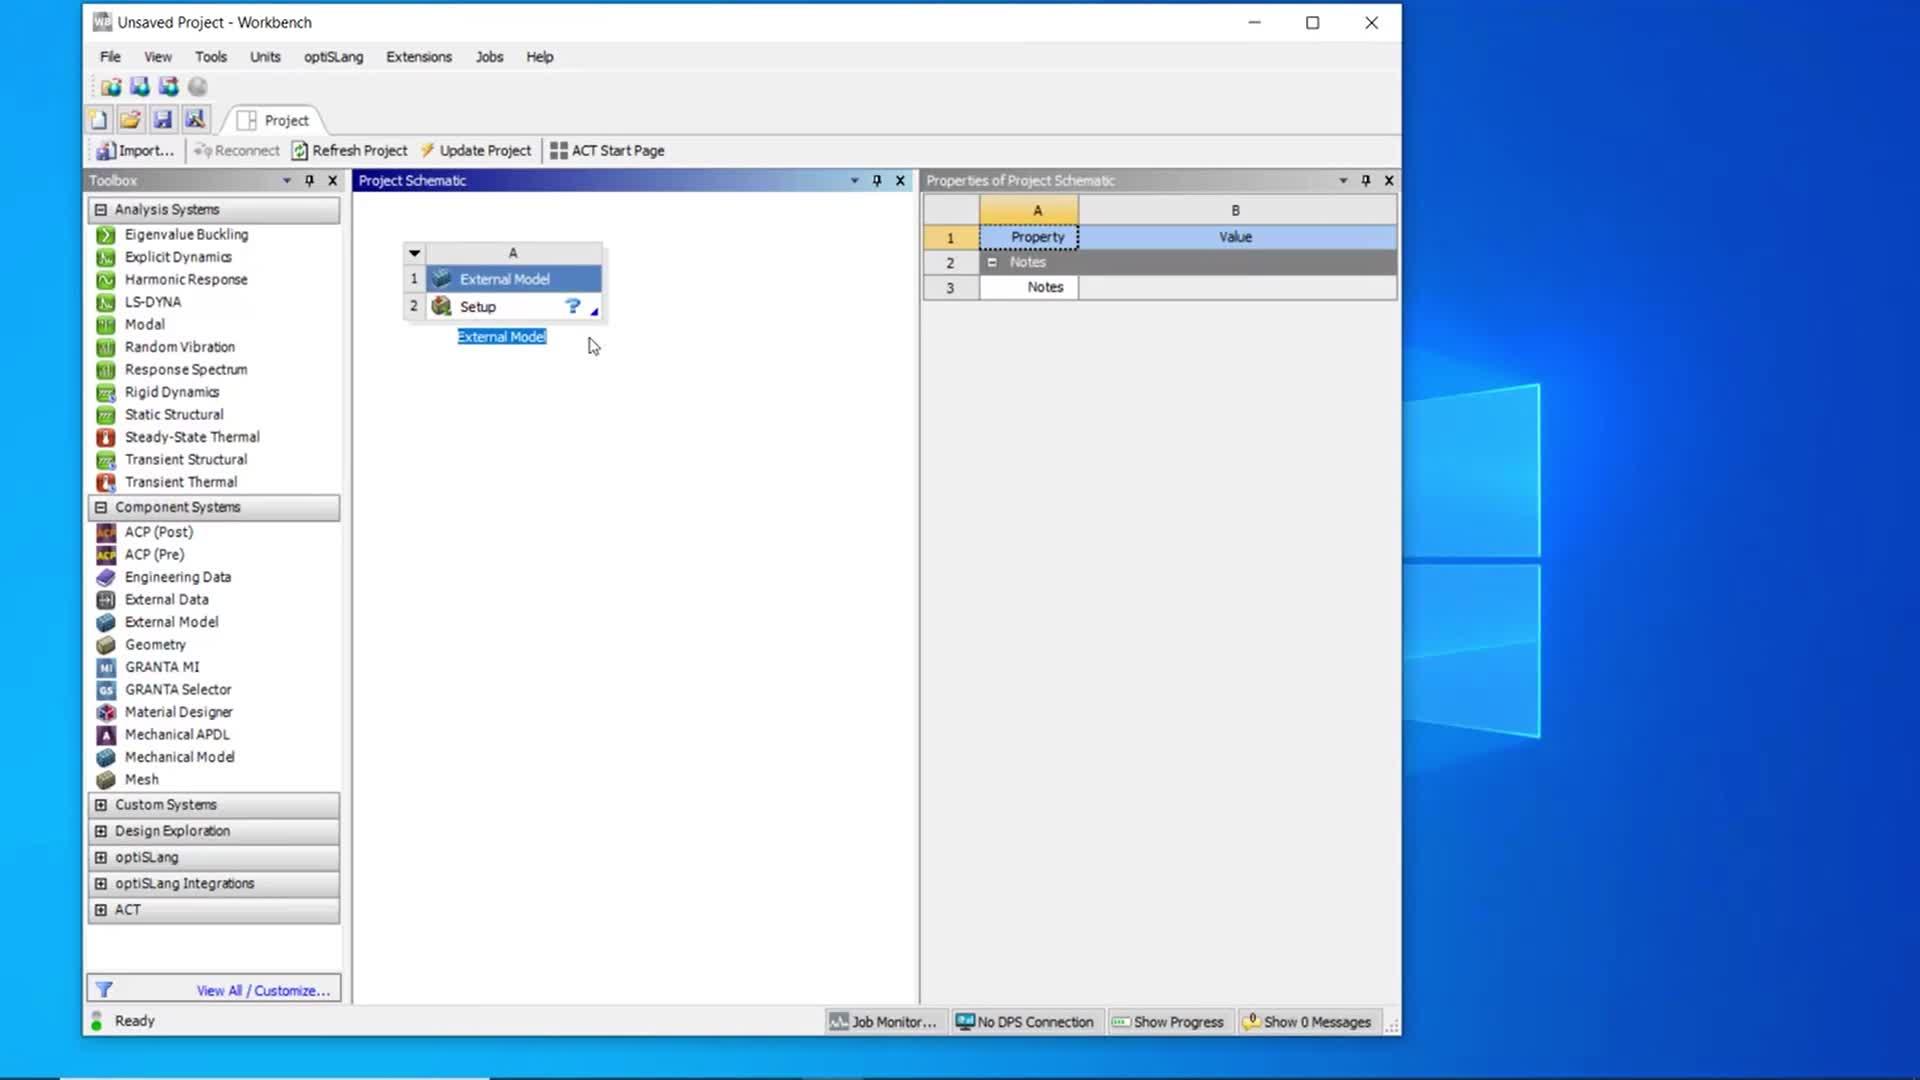Click the Eigenvalue Buckling system icon

pyautogui.click(x=105, y=235)
